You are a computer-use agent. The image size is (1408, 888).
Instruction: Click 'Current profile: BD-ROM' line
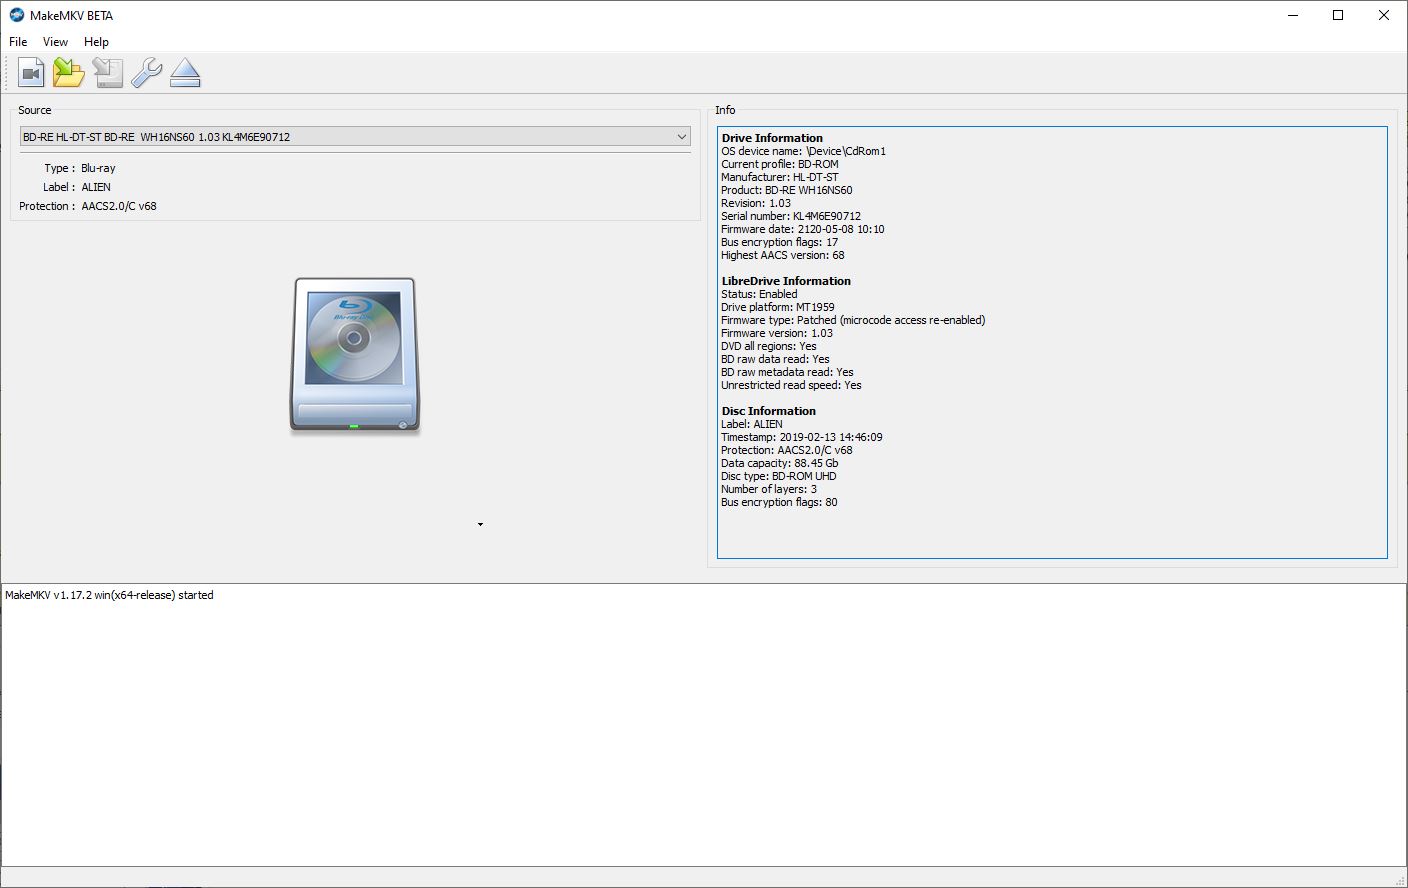point(780,164)
